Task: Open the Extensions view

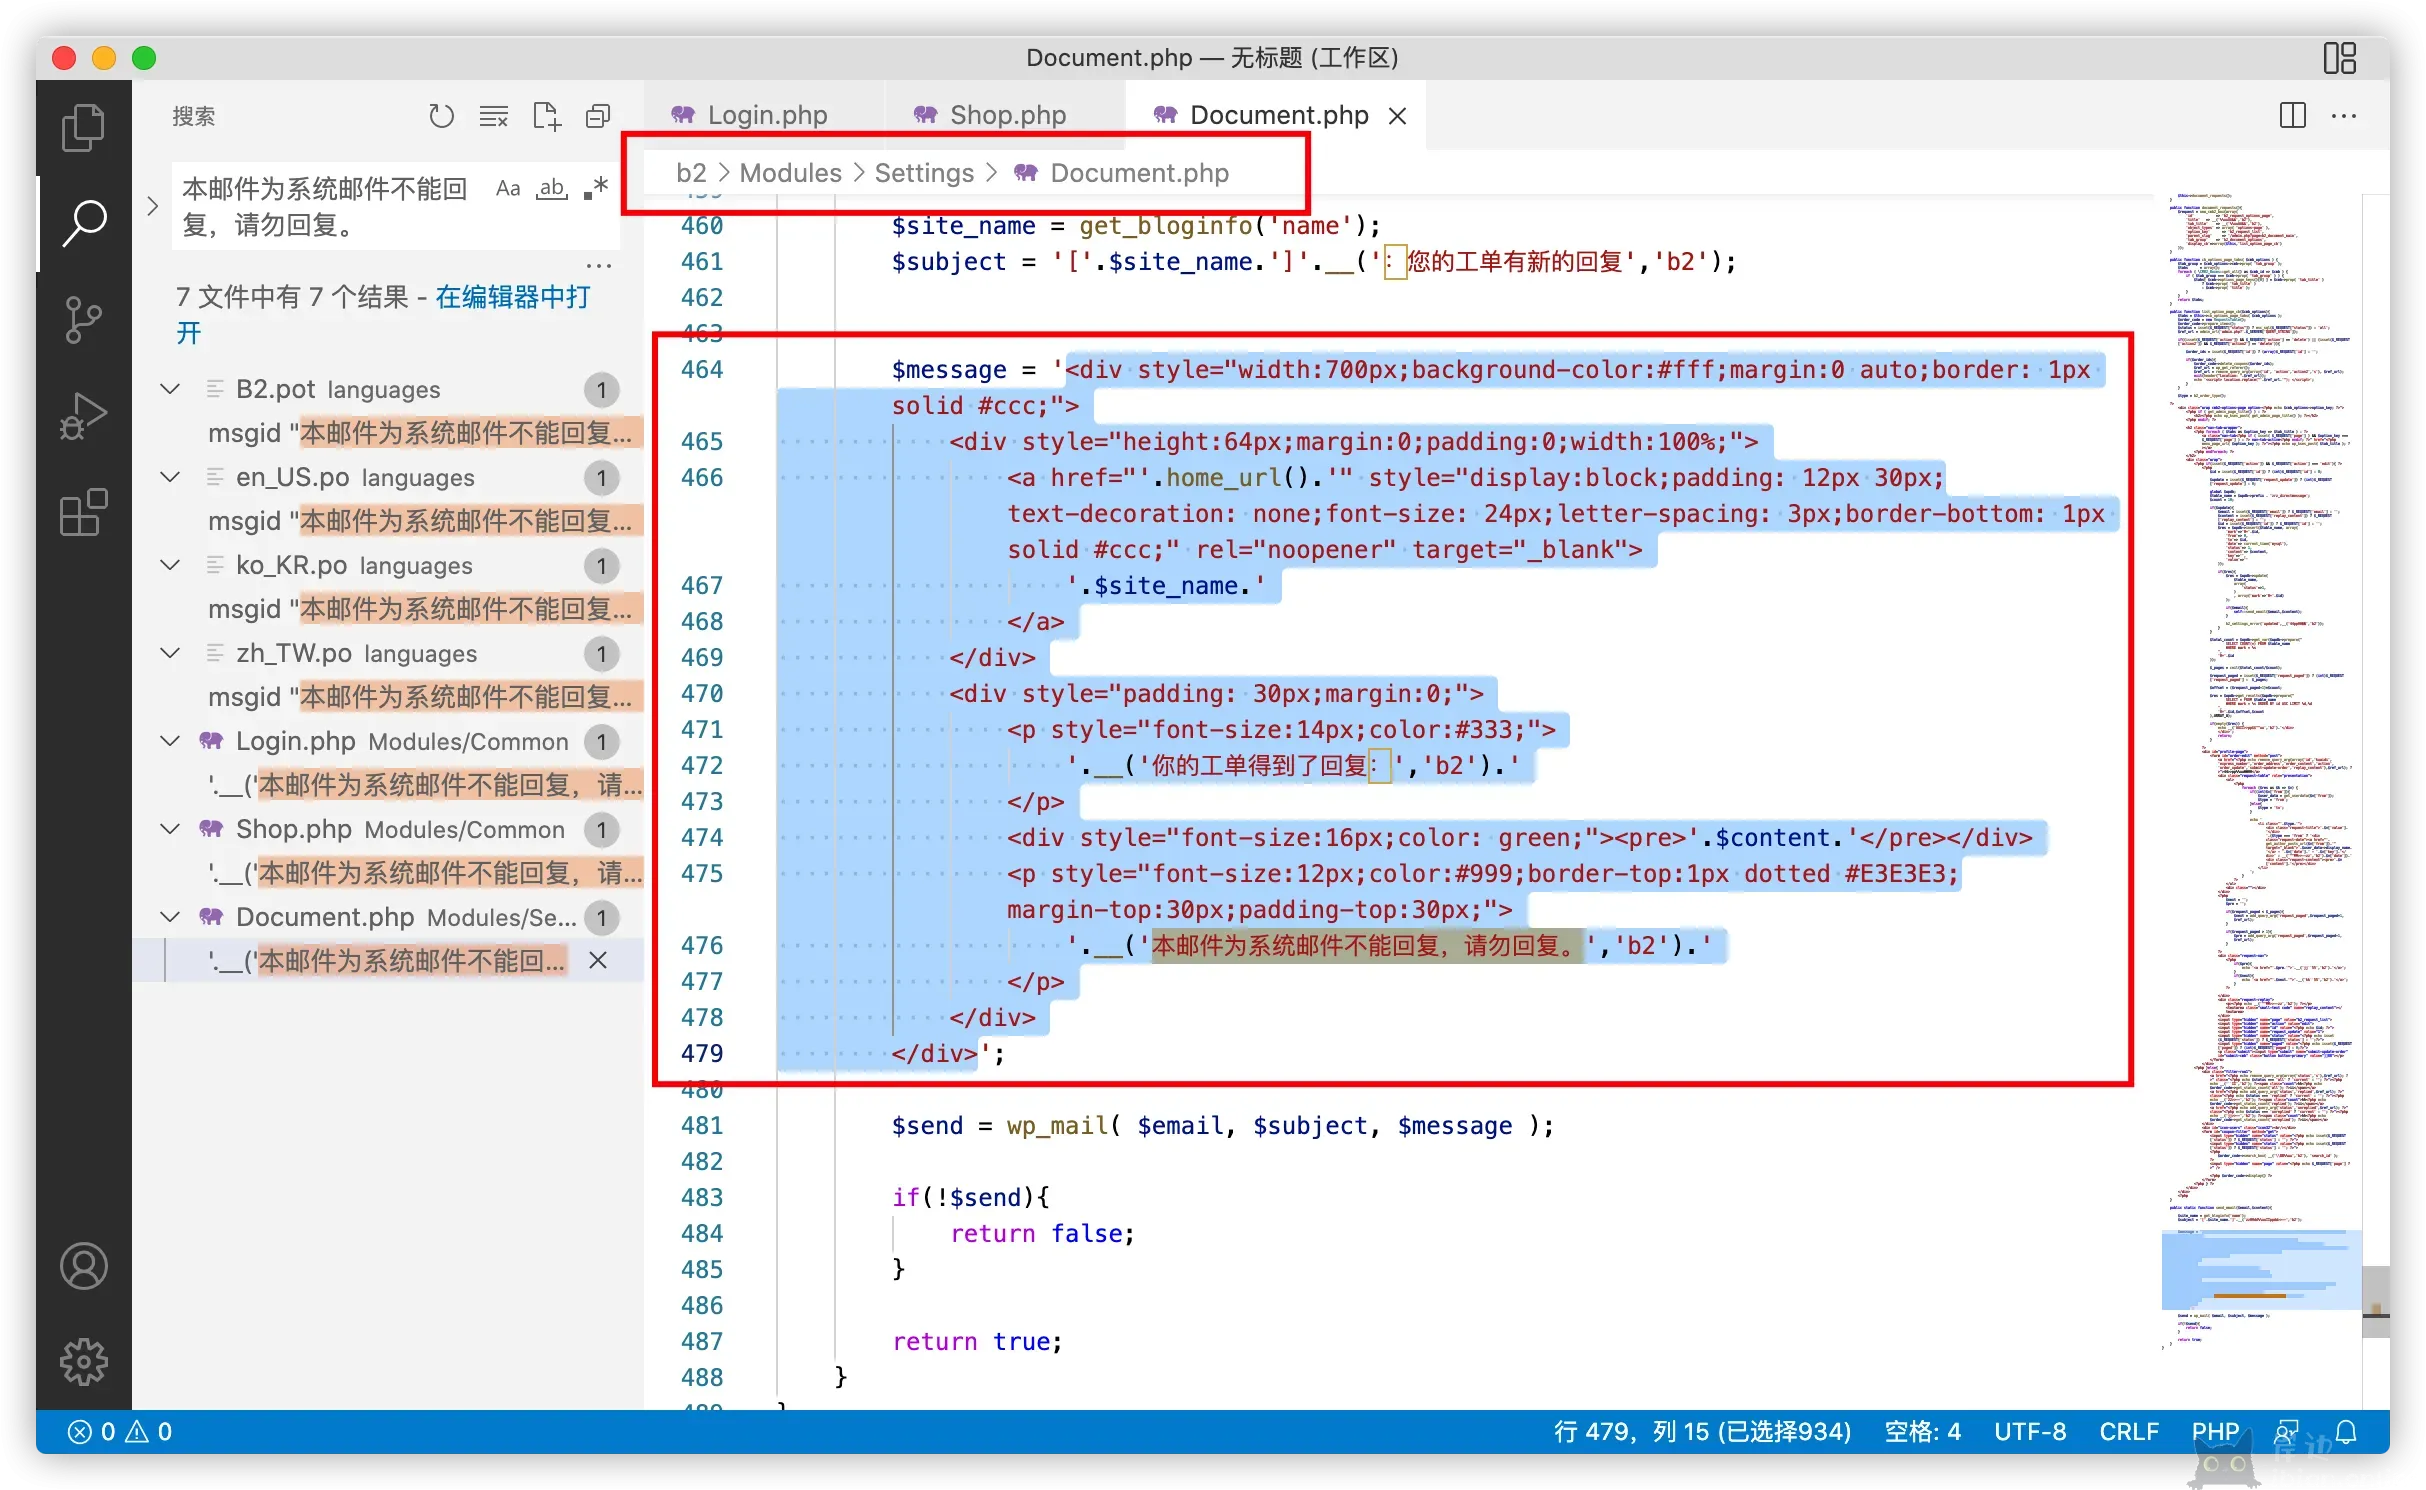Action: coord(83,512)
